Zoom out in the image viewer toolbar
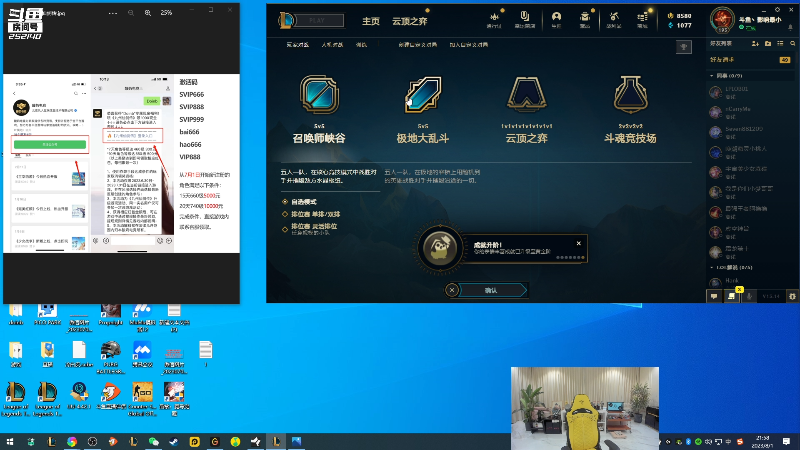This screenshot has height=450, width=800. (131, 13)
